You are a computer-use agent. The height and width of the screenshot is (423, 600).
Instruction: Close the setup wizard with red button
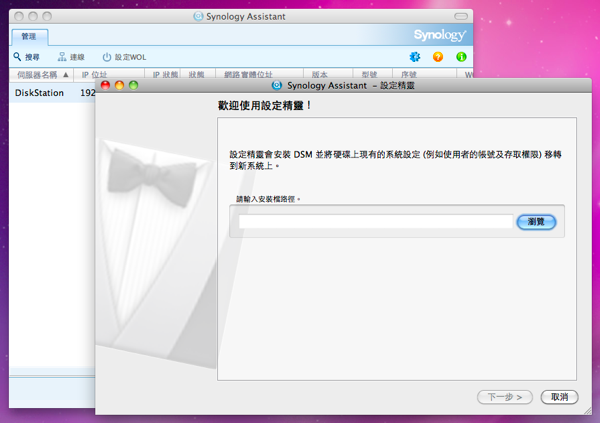[x=105, y=85]
